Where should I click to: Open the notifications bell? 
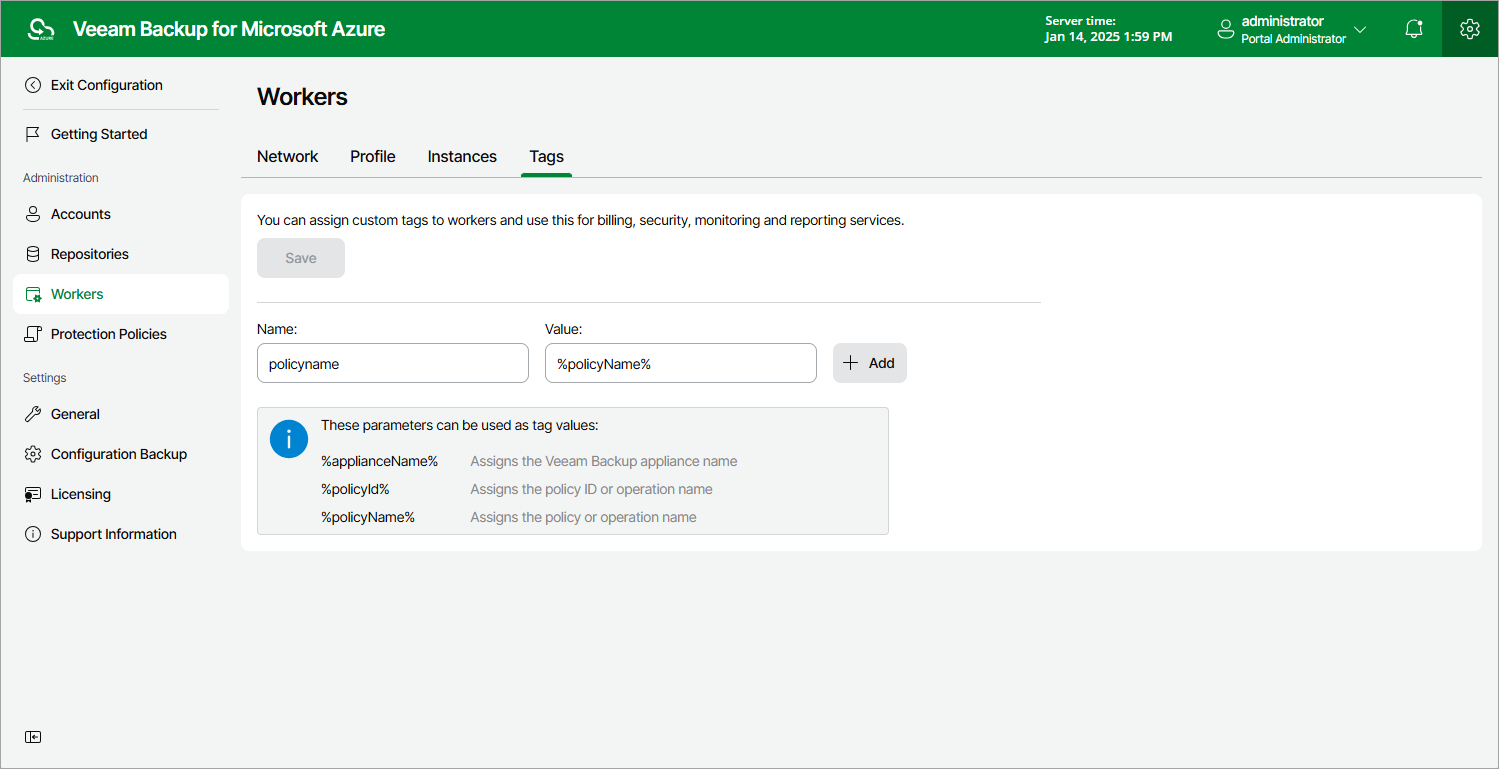click(1414, 29)
